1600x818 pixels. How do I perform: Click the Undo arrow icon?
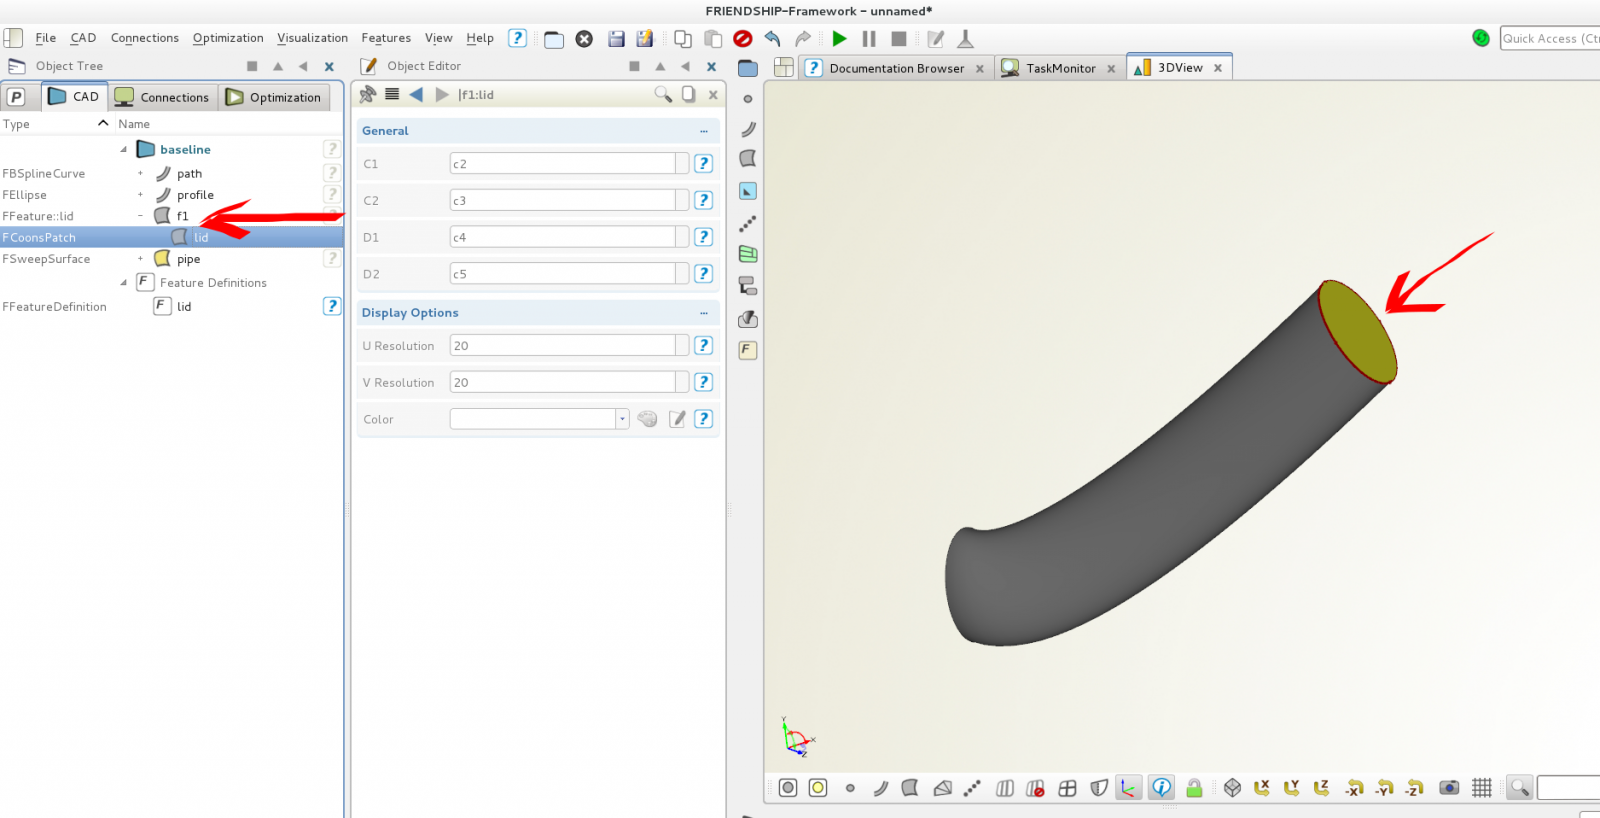772,39
